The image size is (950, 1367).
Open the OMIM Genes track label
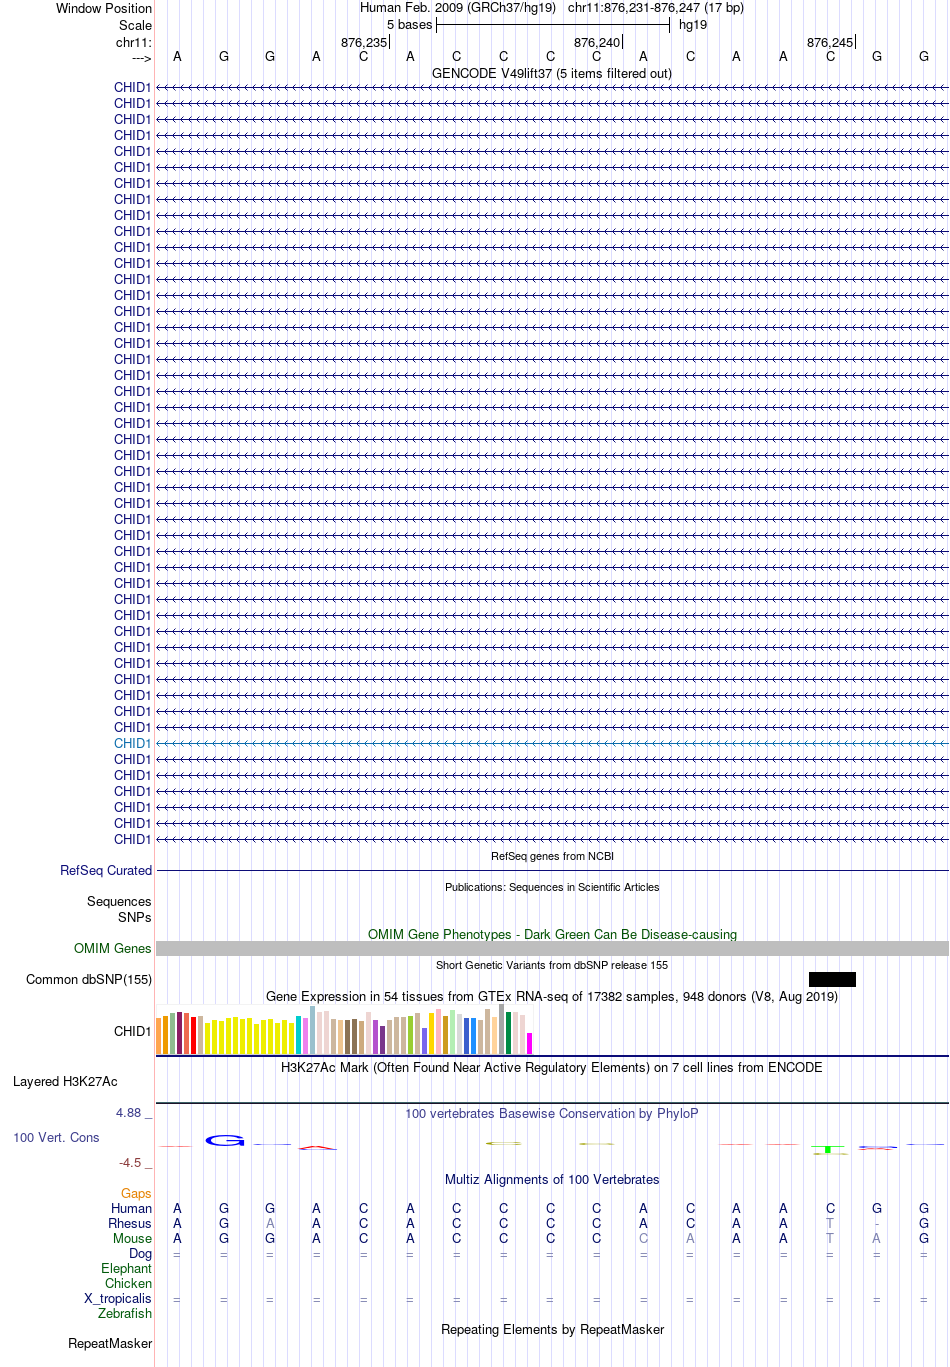point(113,948)
